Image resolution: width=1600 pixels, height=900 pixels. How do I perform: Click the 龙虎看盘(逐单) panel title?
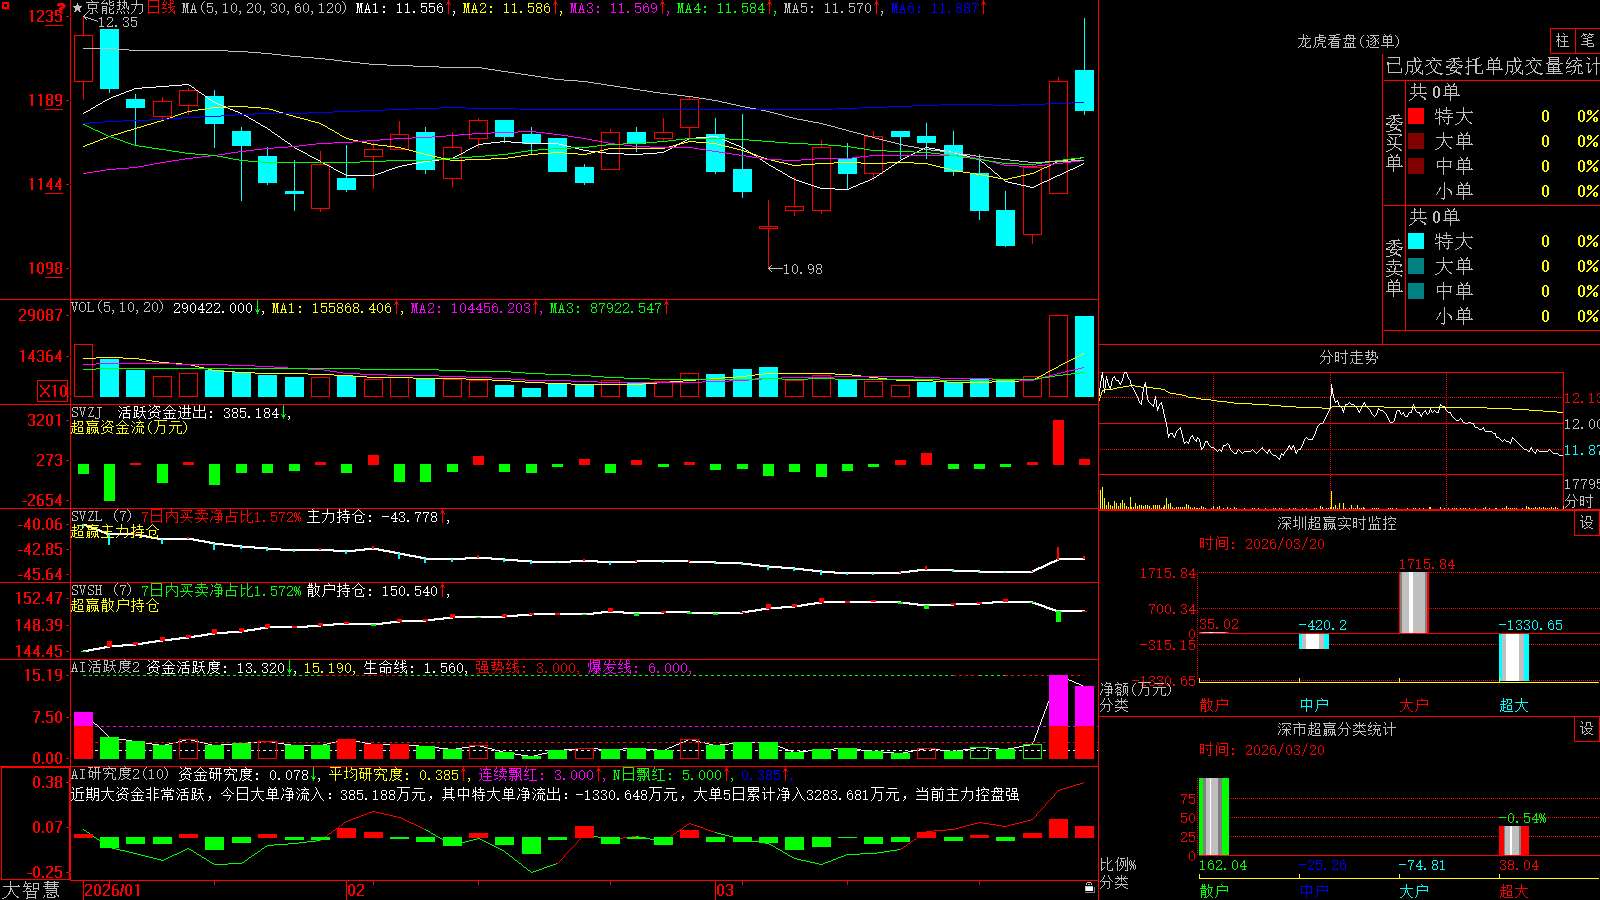[1348, 41]
